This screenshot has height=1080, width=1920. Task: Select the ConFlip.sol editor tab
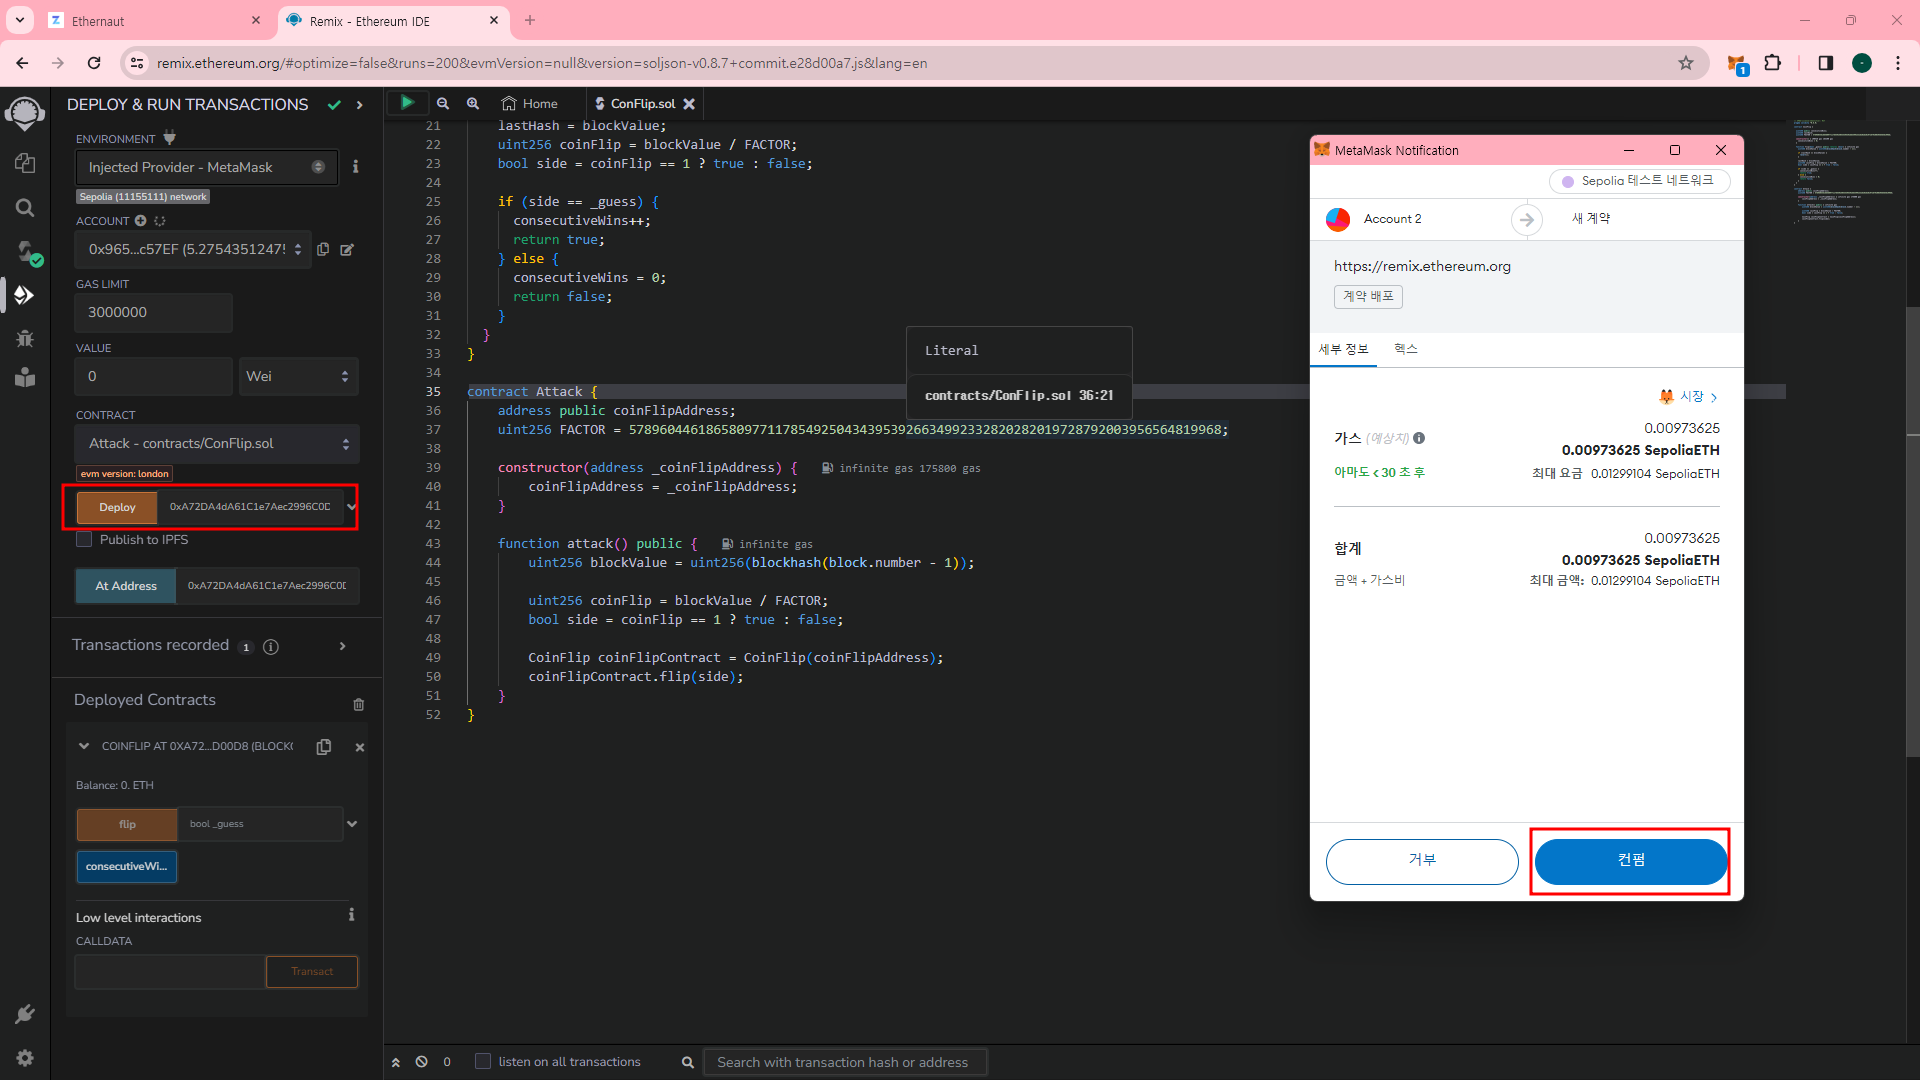(x=635, y=103)
